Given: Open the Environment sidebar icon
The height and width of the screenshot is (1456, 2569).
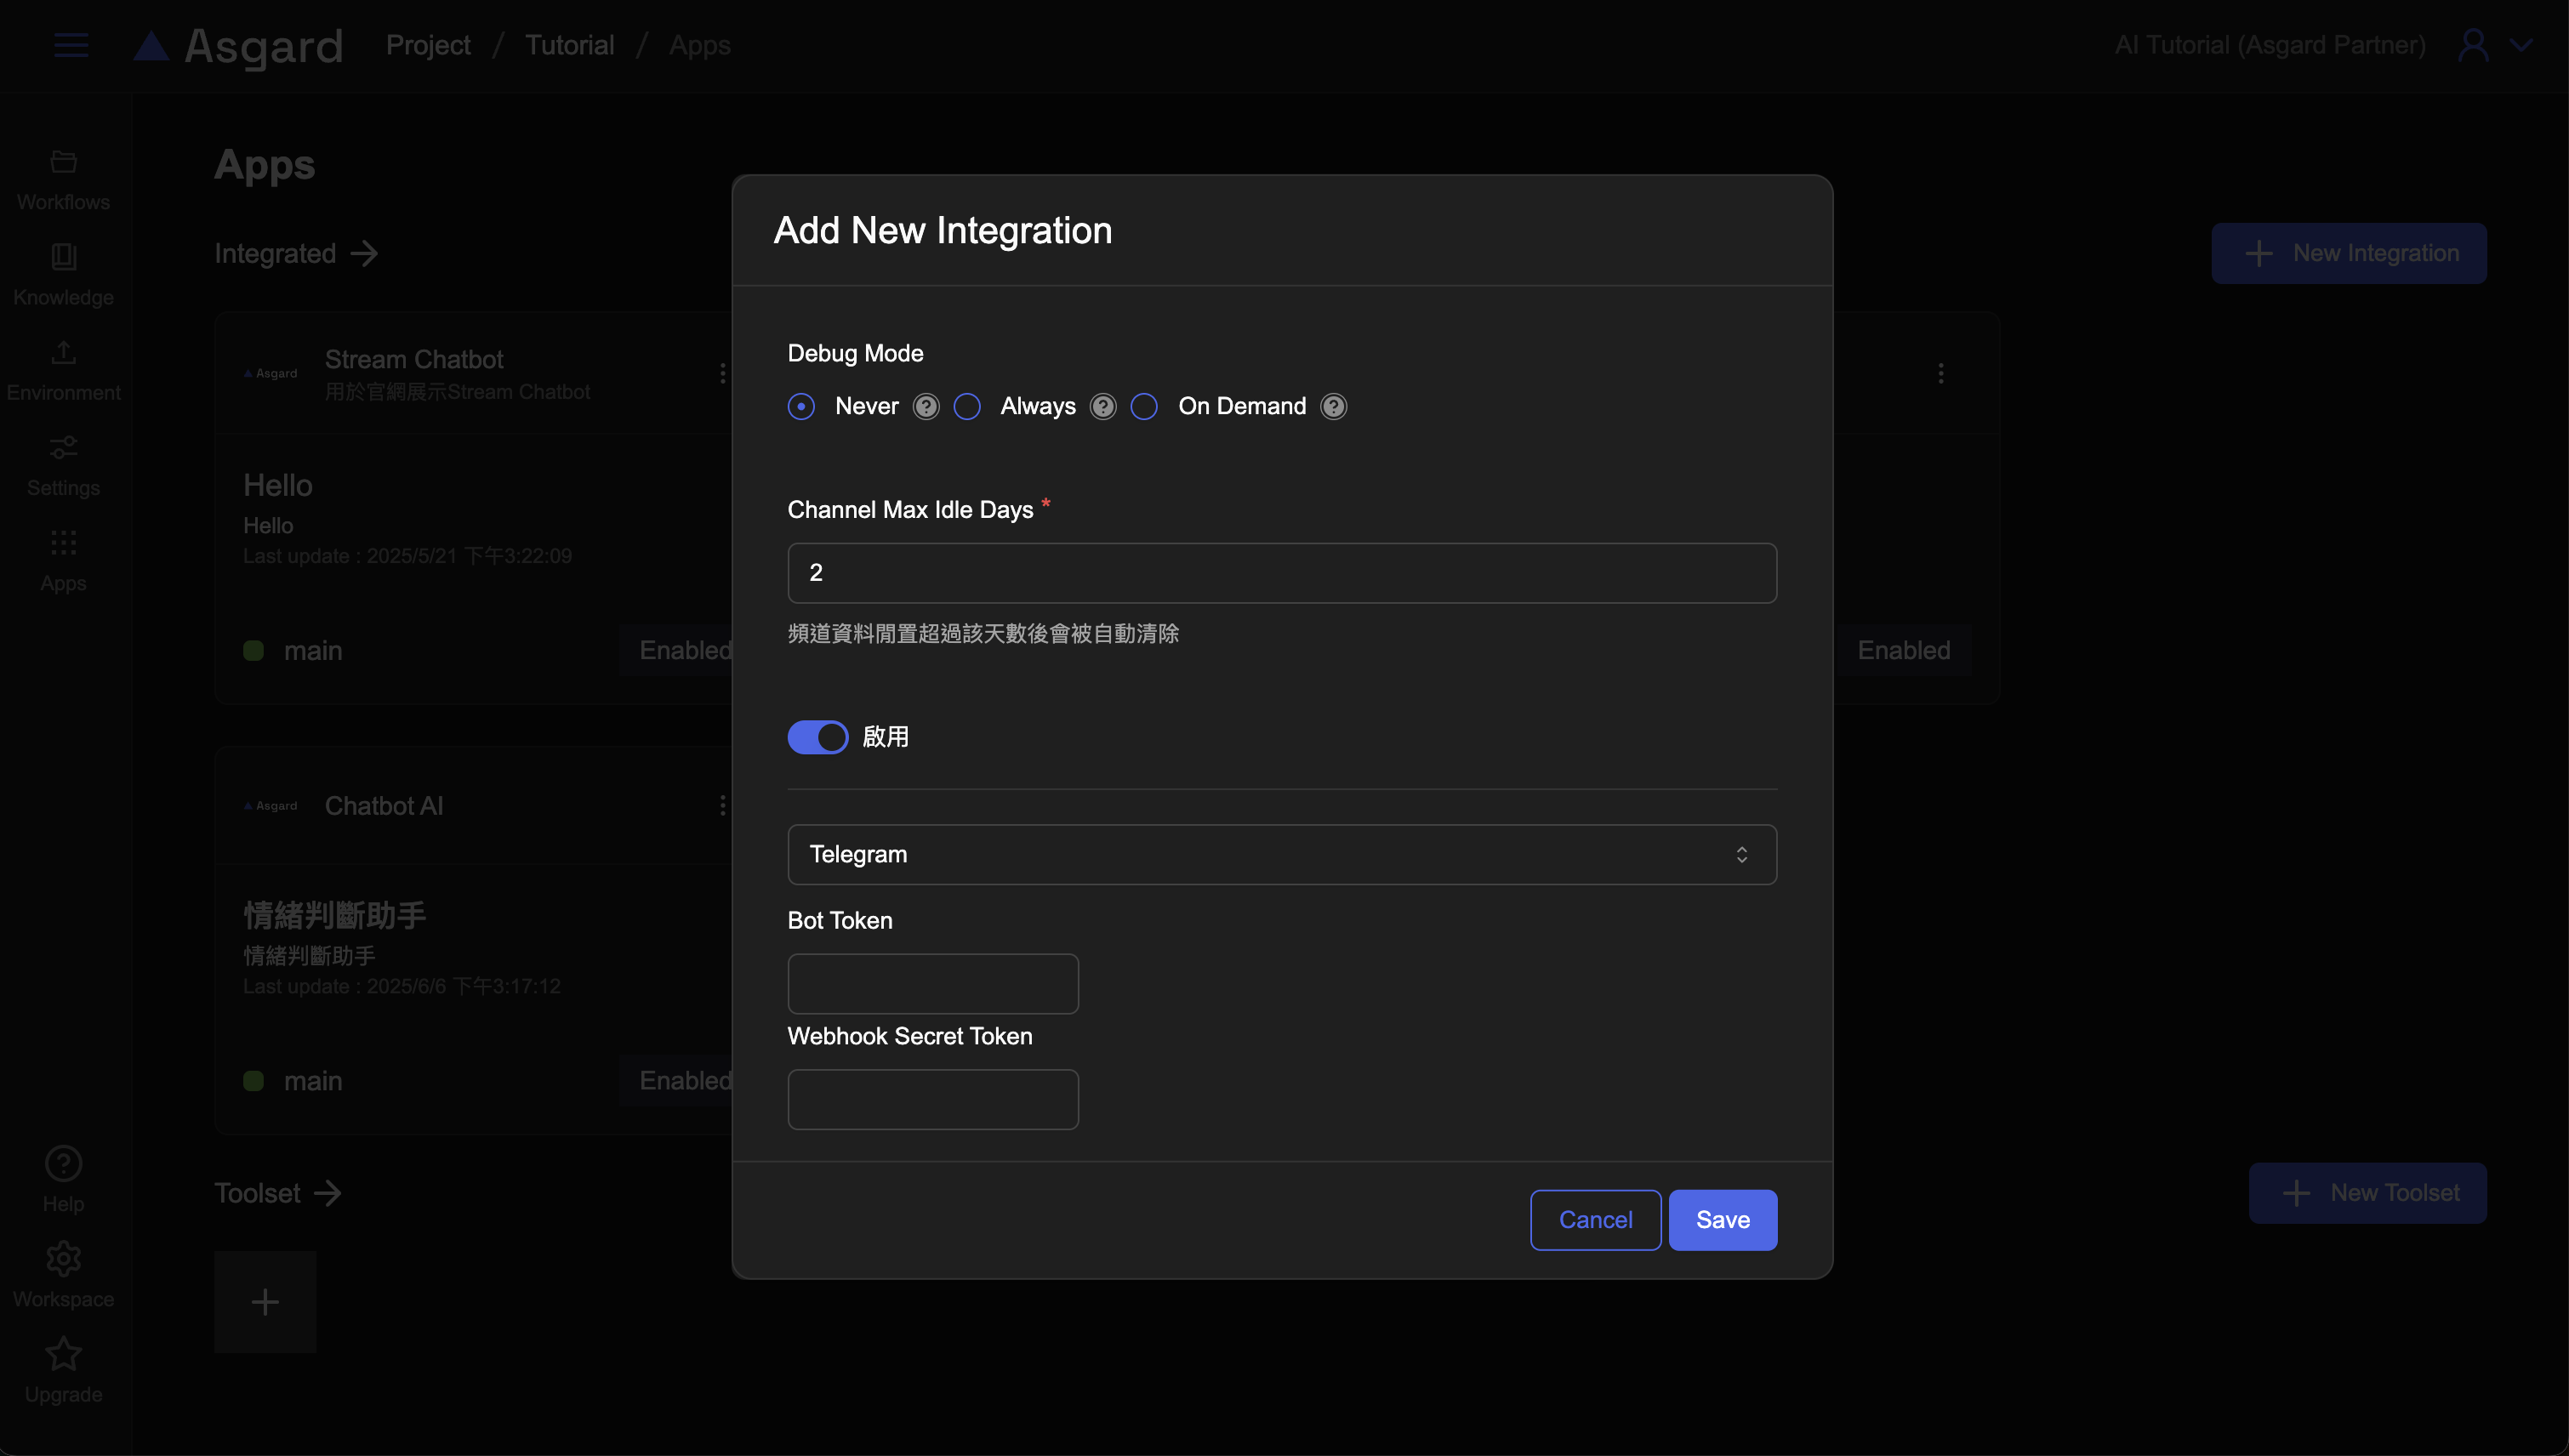Looking at the screenshot, I should (63, 352).
